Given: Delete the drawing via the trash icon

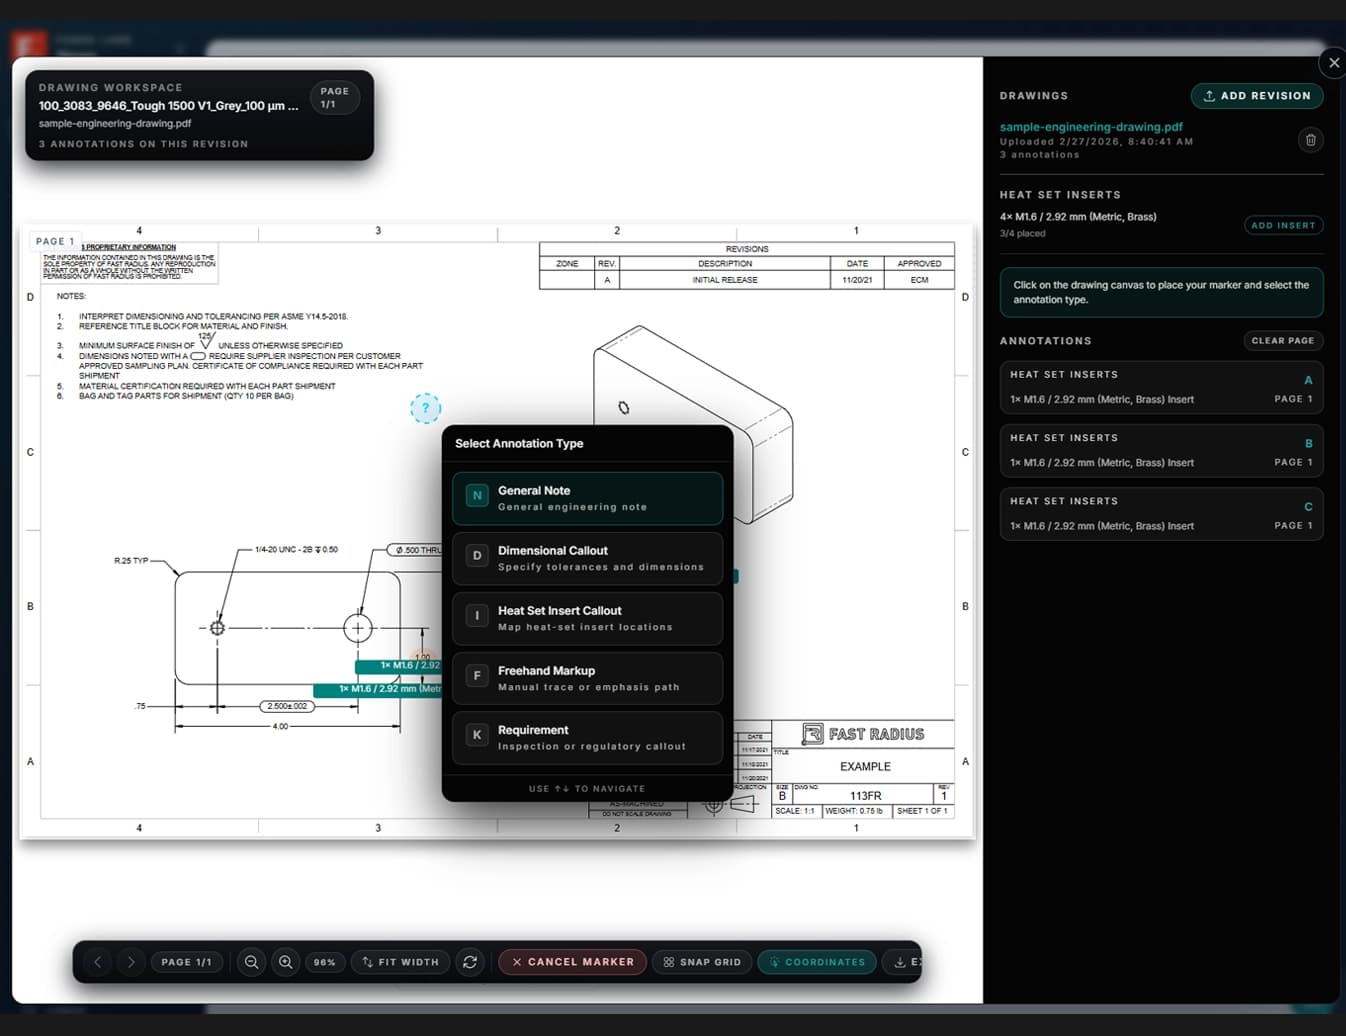Looking at the screenshot, I should point(1311,140).
